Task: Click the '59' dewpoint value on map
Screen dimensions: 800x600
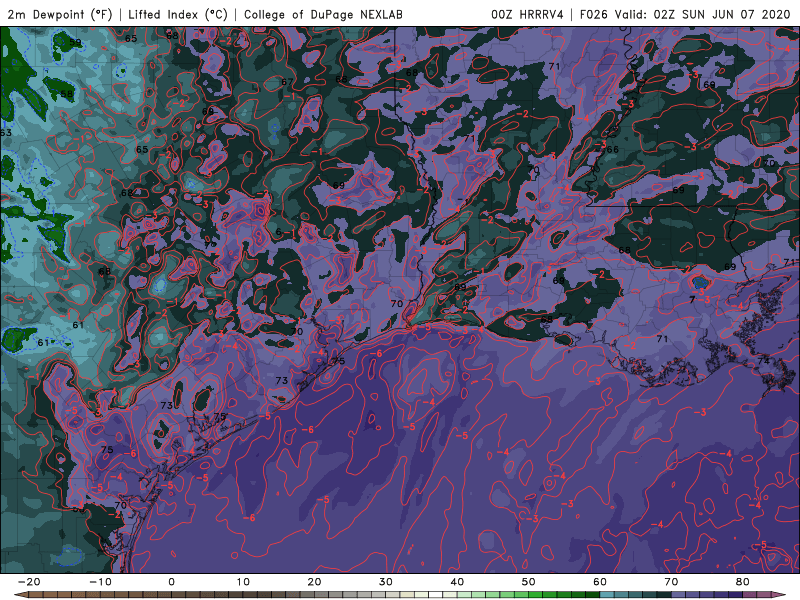Action: click(x=75, y=42)
